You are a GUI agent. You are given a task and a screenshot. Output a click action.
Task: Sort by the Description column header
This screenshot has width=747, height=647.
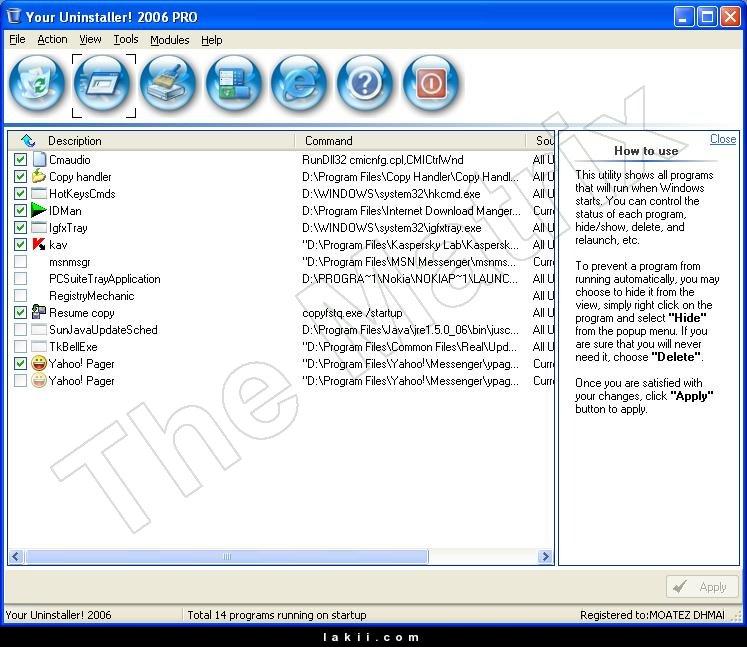tap(74, 141)
